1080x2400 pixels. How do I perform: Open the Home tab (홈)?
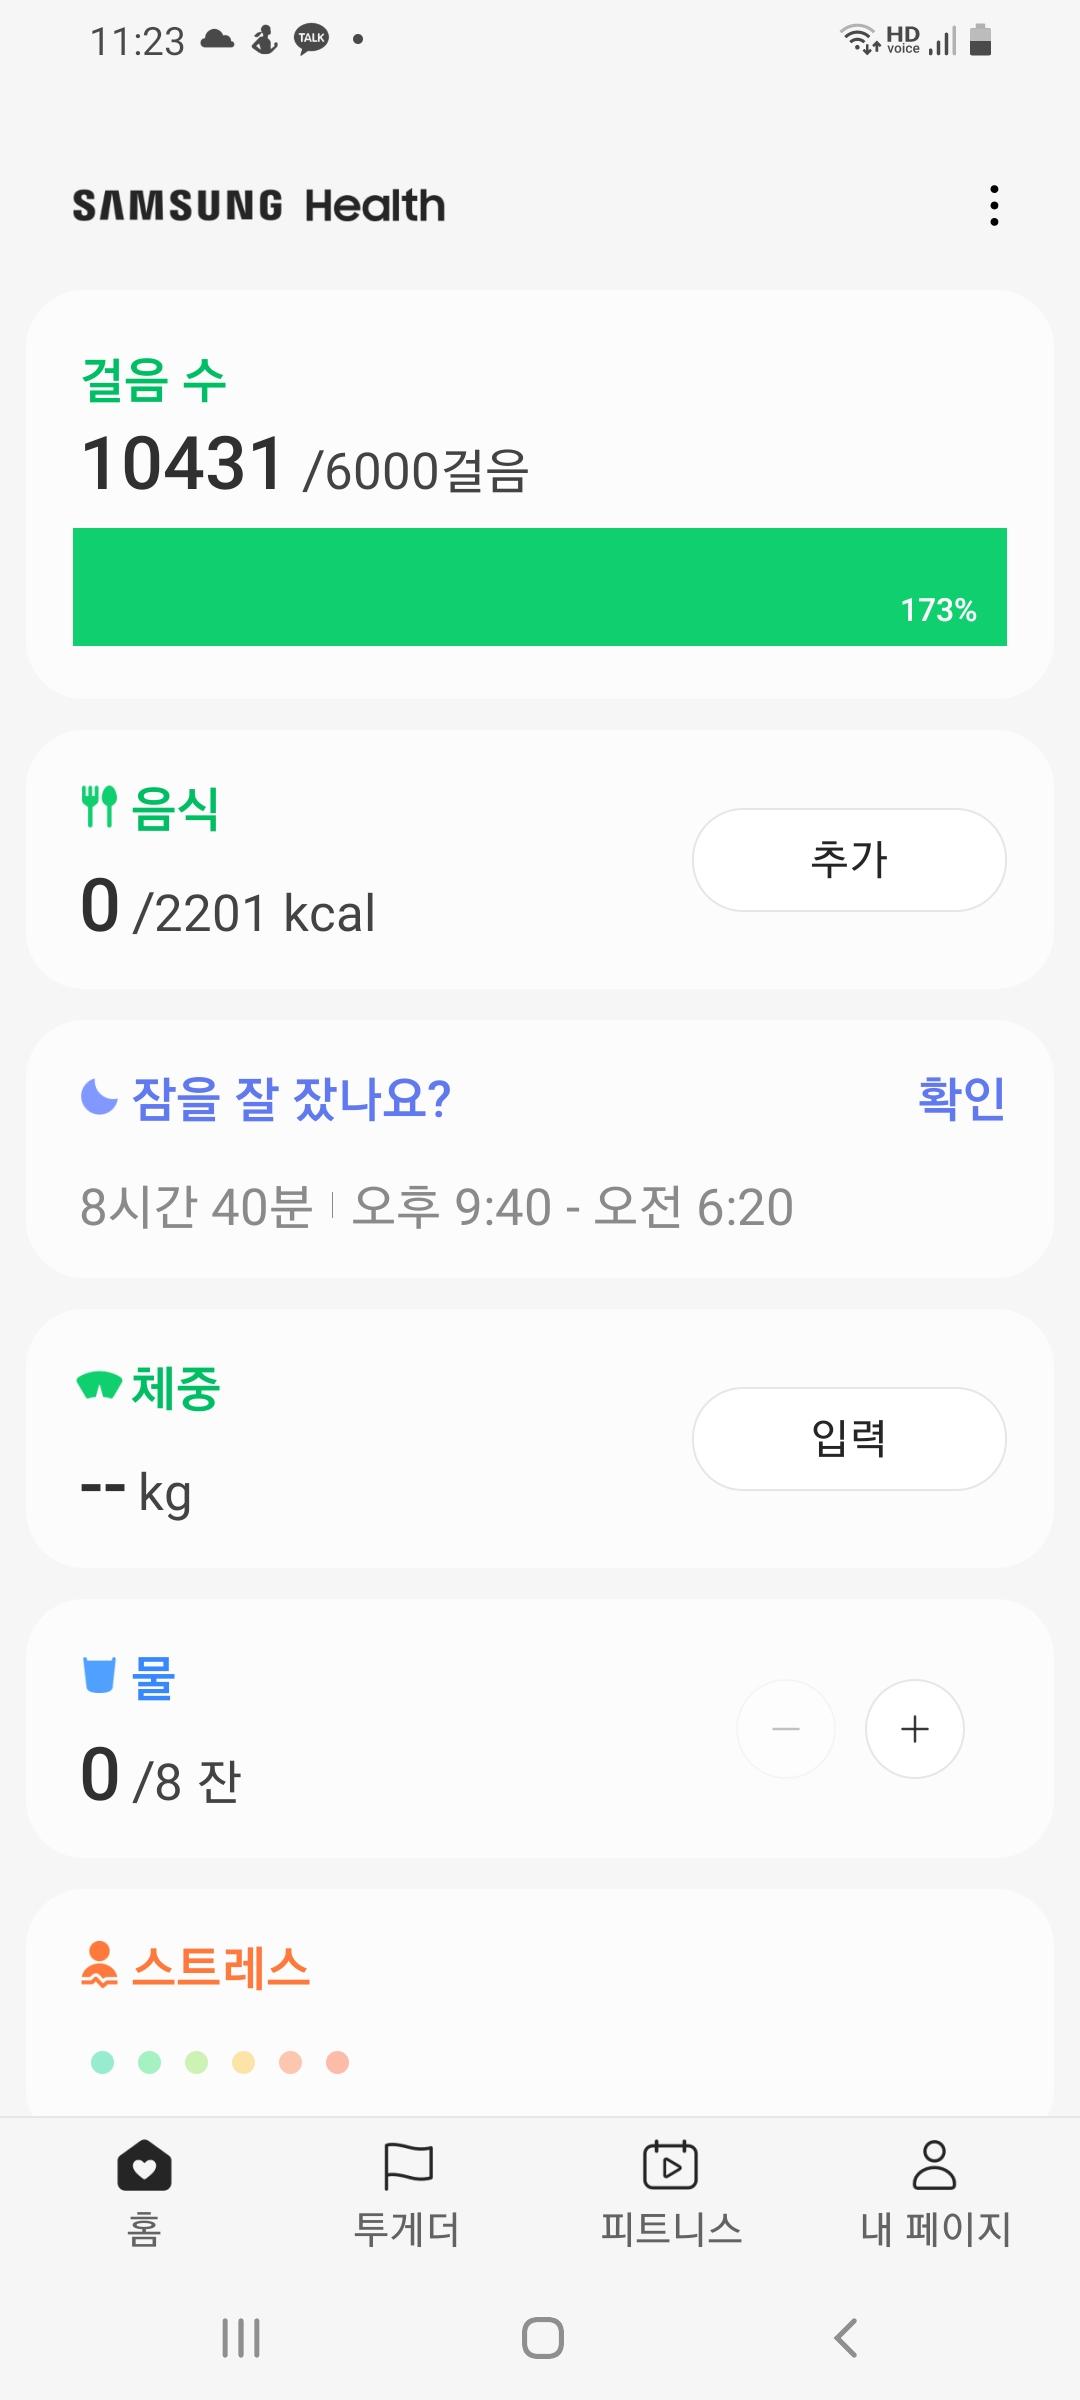point(144,2190)
